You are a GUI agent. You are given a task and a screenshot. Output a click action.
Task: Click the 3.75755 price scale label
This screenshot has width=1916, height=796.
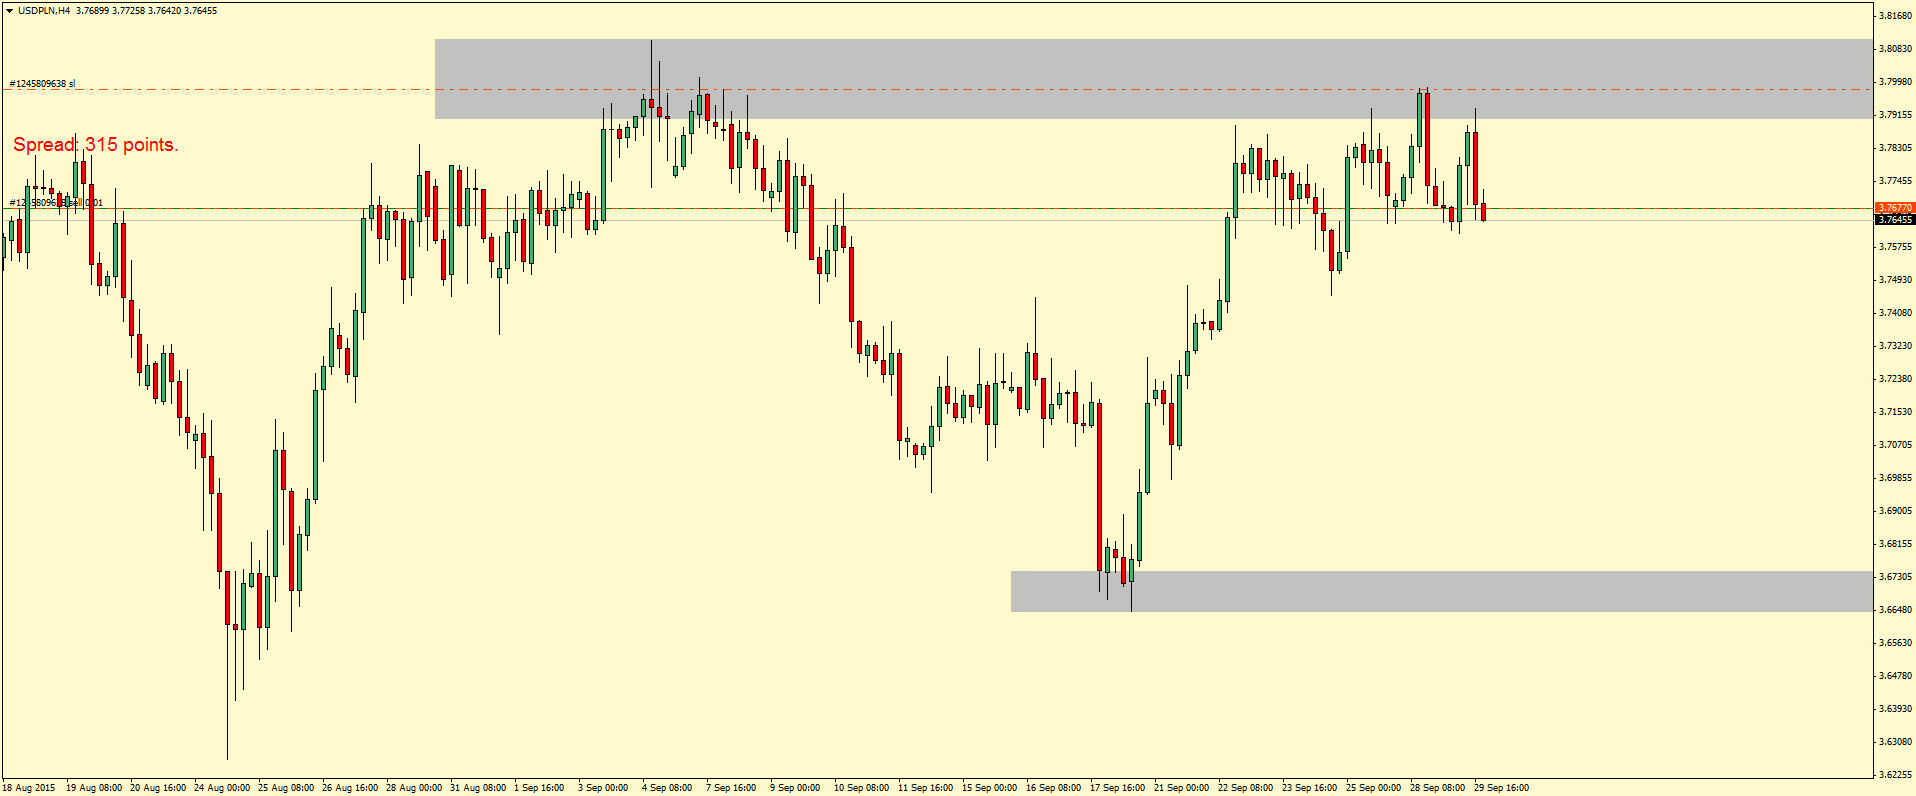pos(1895,247)
